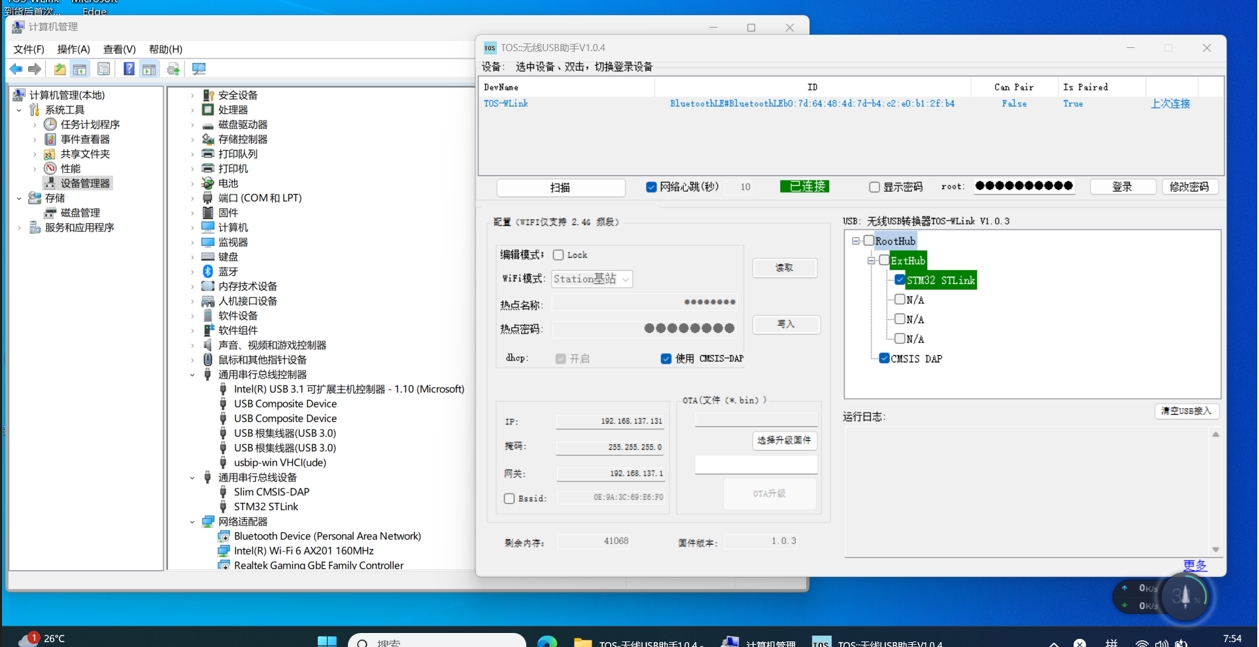The height and width of the screenshot is (647, 1259).
Task: Click the Forward arrow in Computer Management toolbar
Action: point(34,69)
